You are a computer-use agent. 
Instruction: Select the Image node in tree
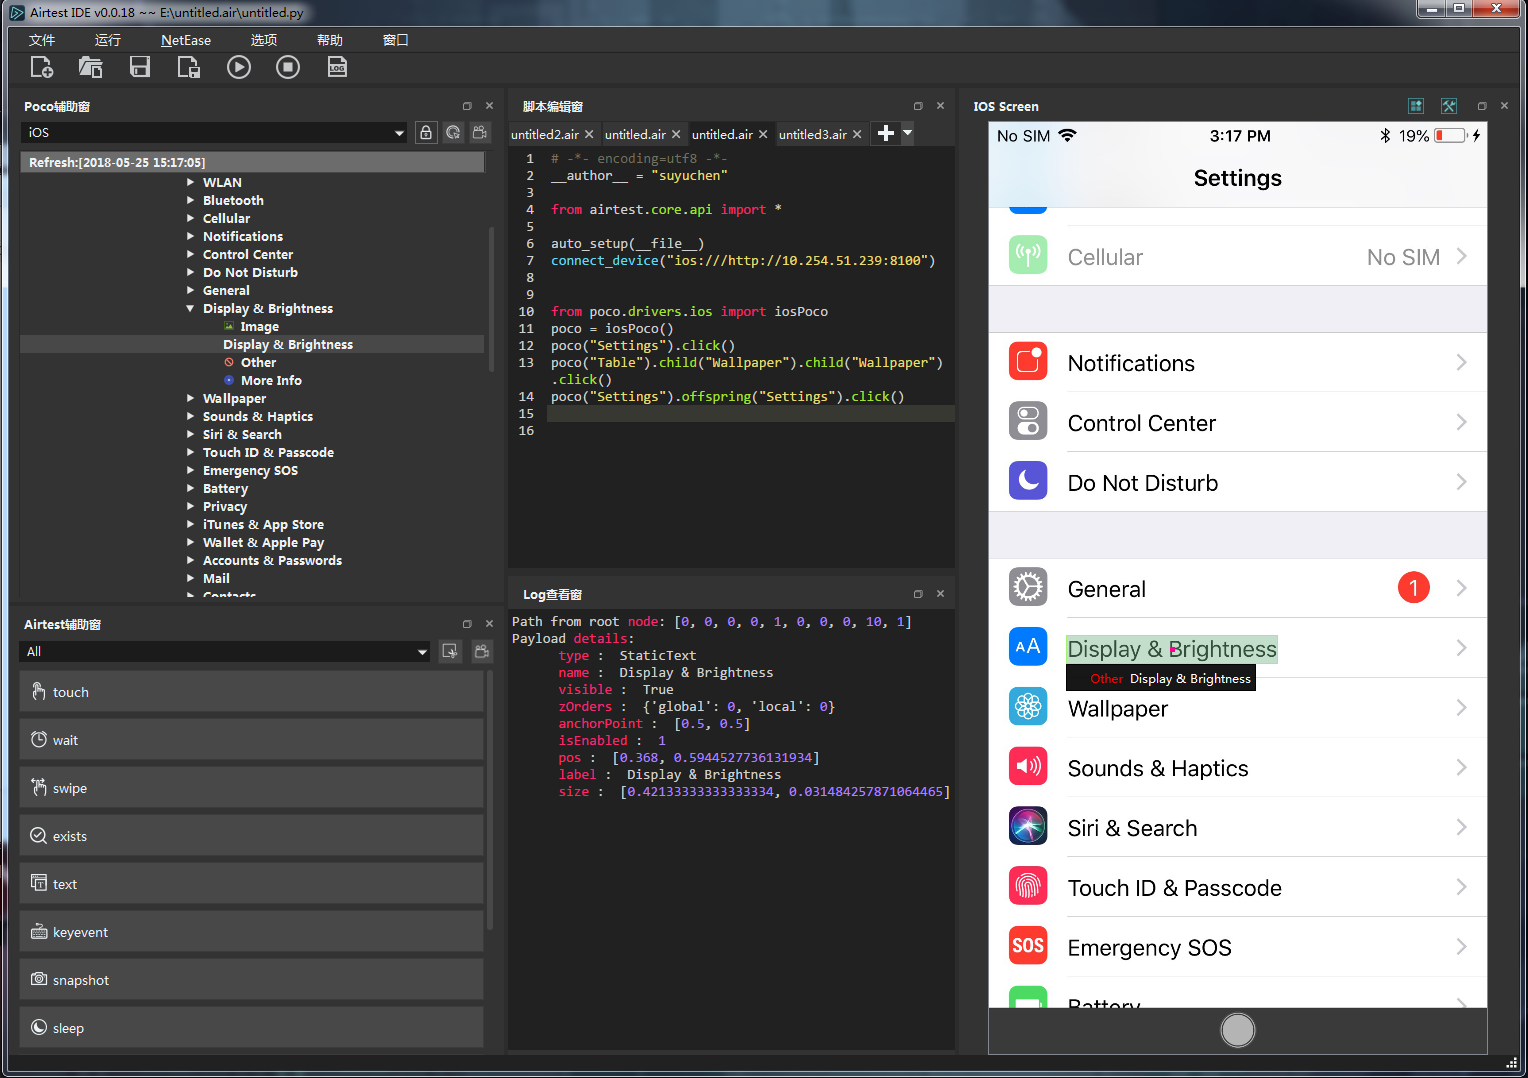click(259, 327)
